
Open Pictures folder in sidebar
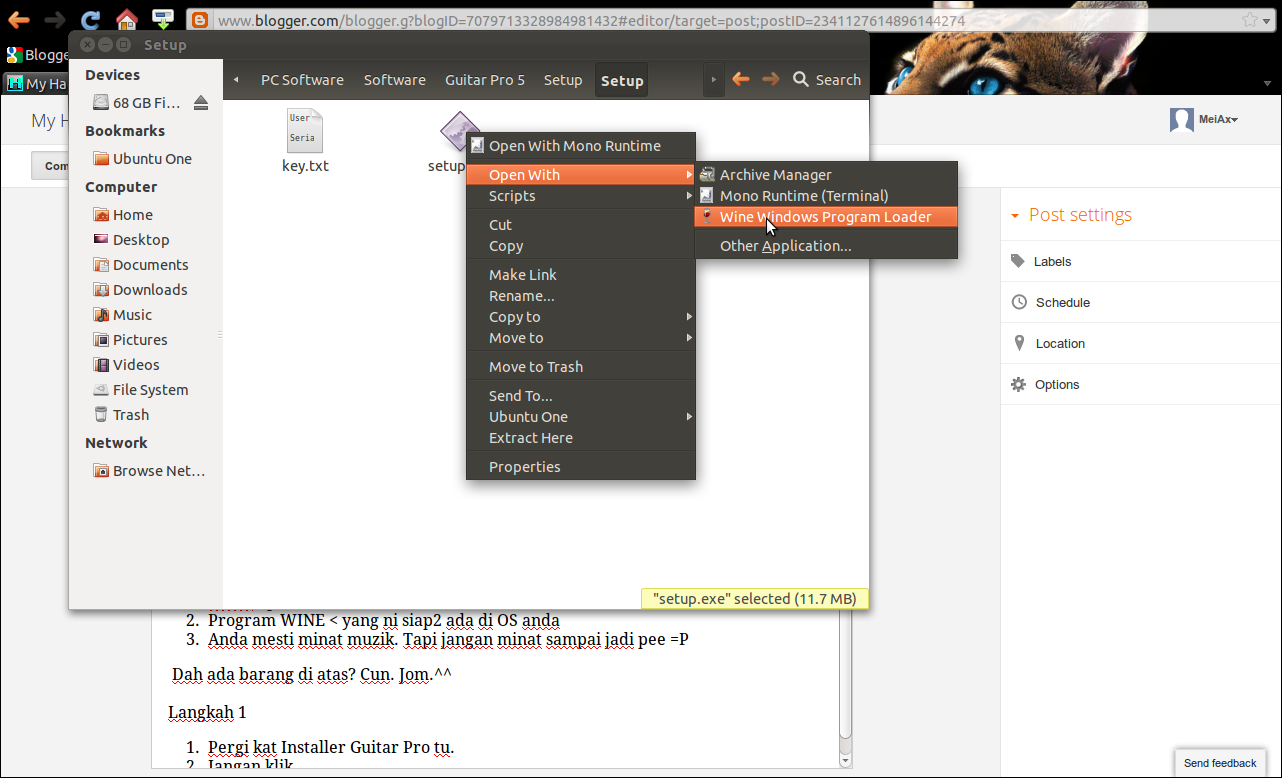coord(130,340)
